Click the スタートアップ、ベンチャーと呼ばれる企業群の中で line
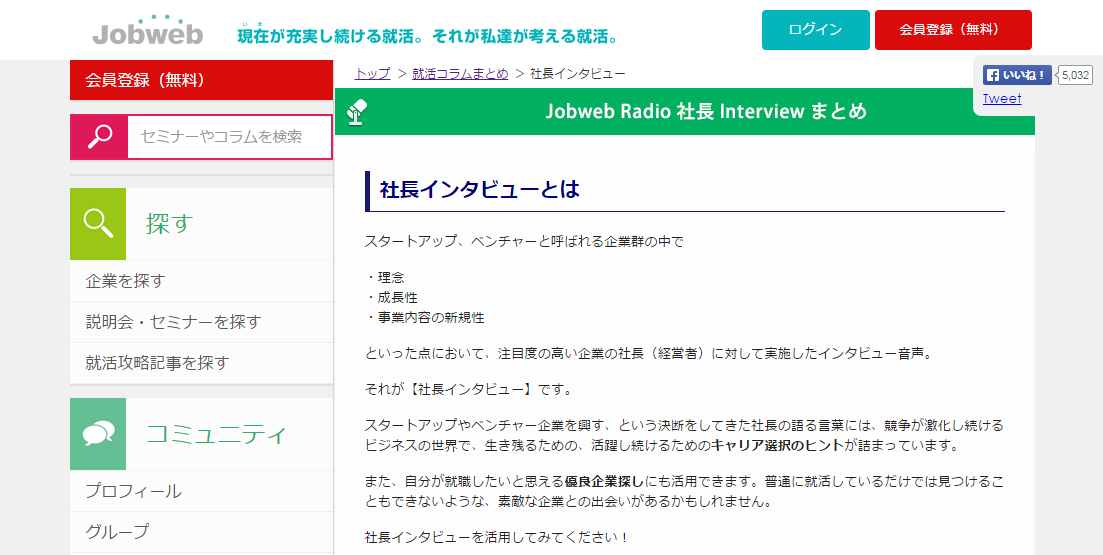1103x555 pixels. tap(524, 242)
